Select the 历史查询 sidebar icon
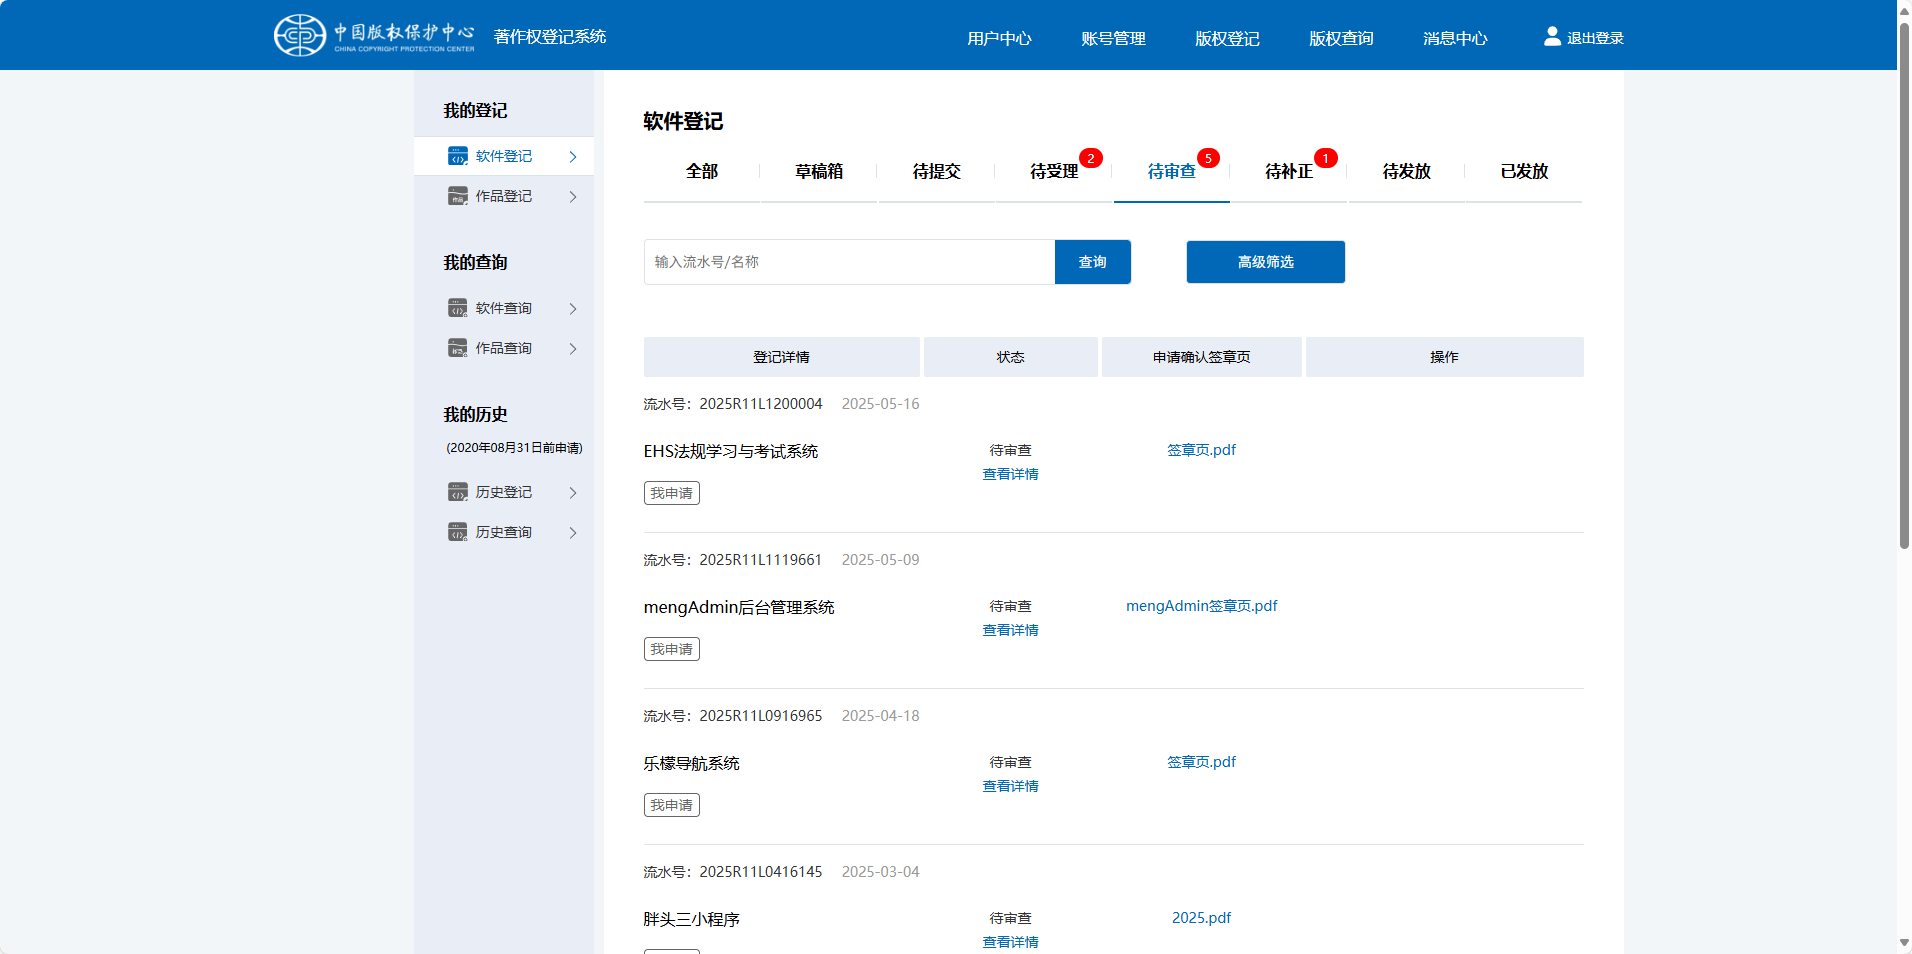 point(458,532)
